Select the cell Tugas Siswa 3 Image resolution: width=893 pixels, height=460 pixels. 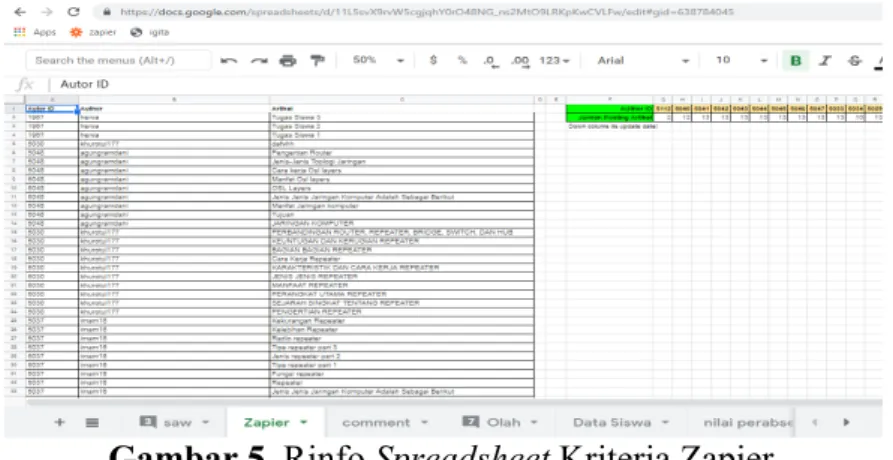tap(402, 117)
